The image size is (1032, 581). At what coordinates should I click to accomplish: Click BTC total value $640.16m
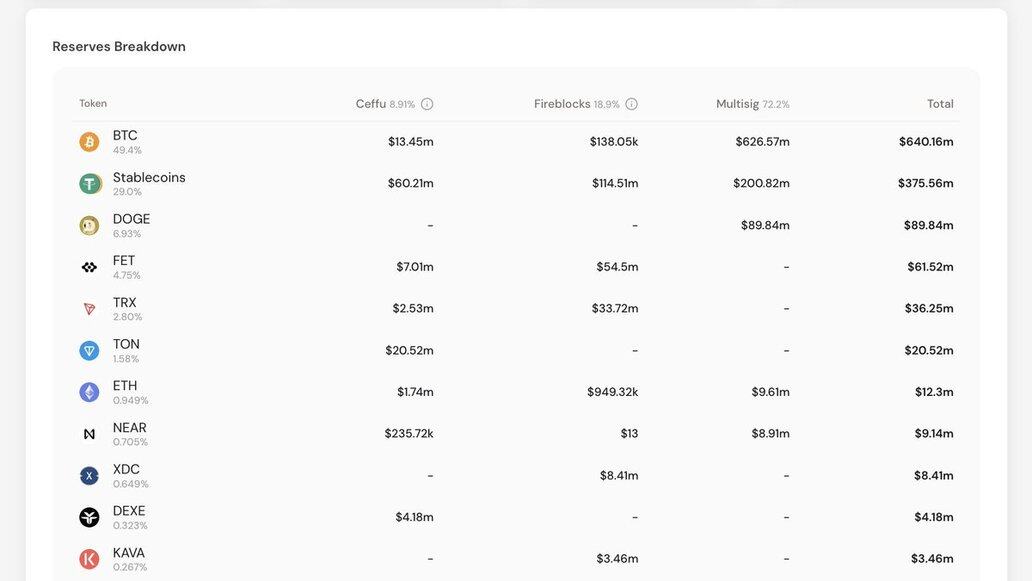click(926, 141)
